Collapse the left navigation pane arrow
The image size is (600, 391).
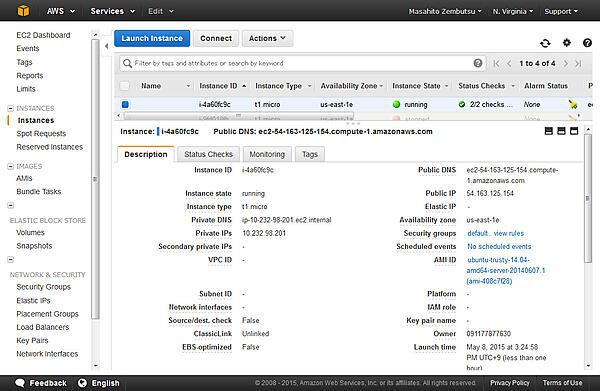[x=106, y=46]
